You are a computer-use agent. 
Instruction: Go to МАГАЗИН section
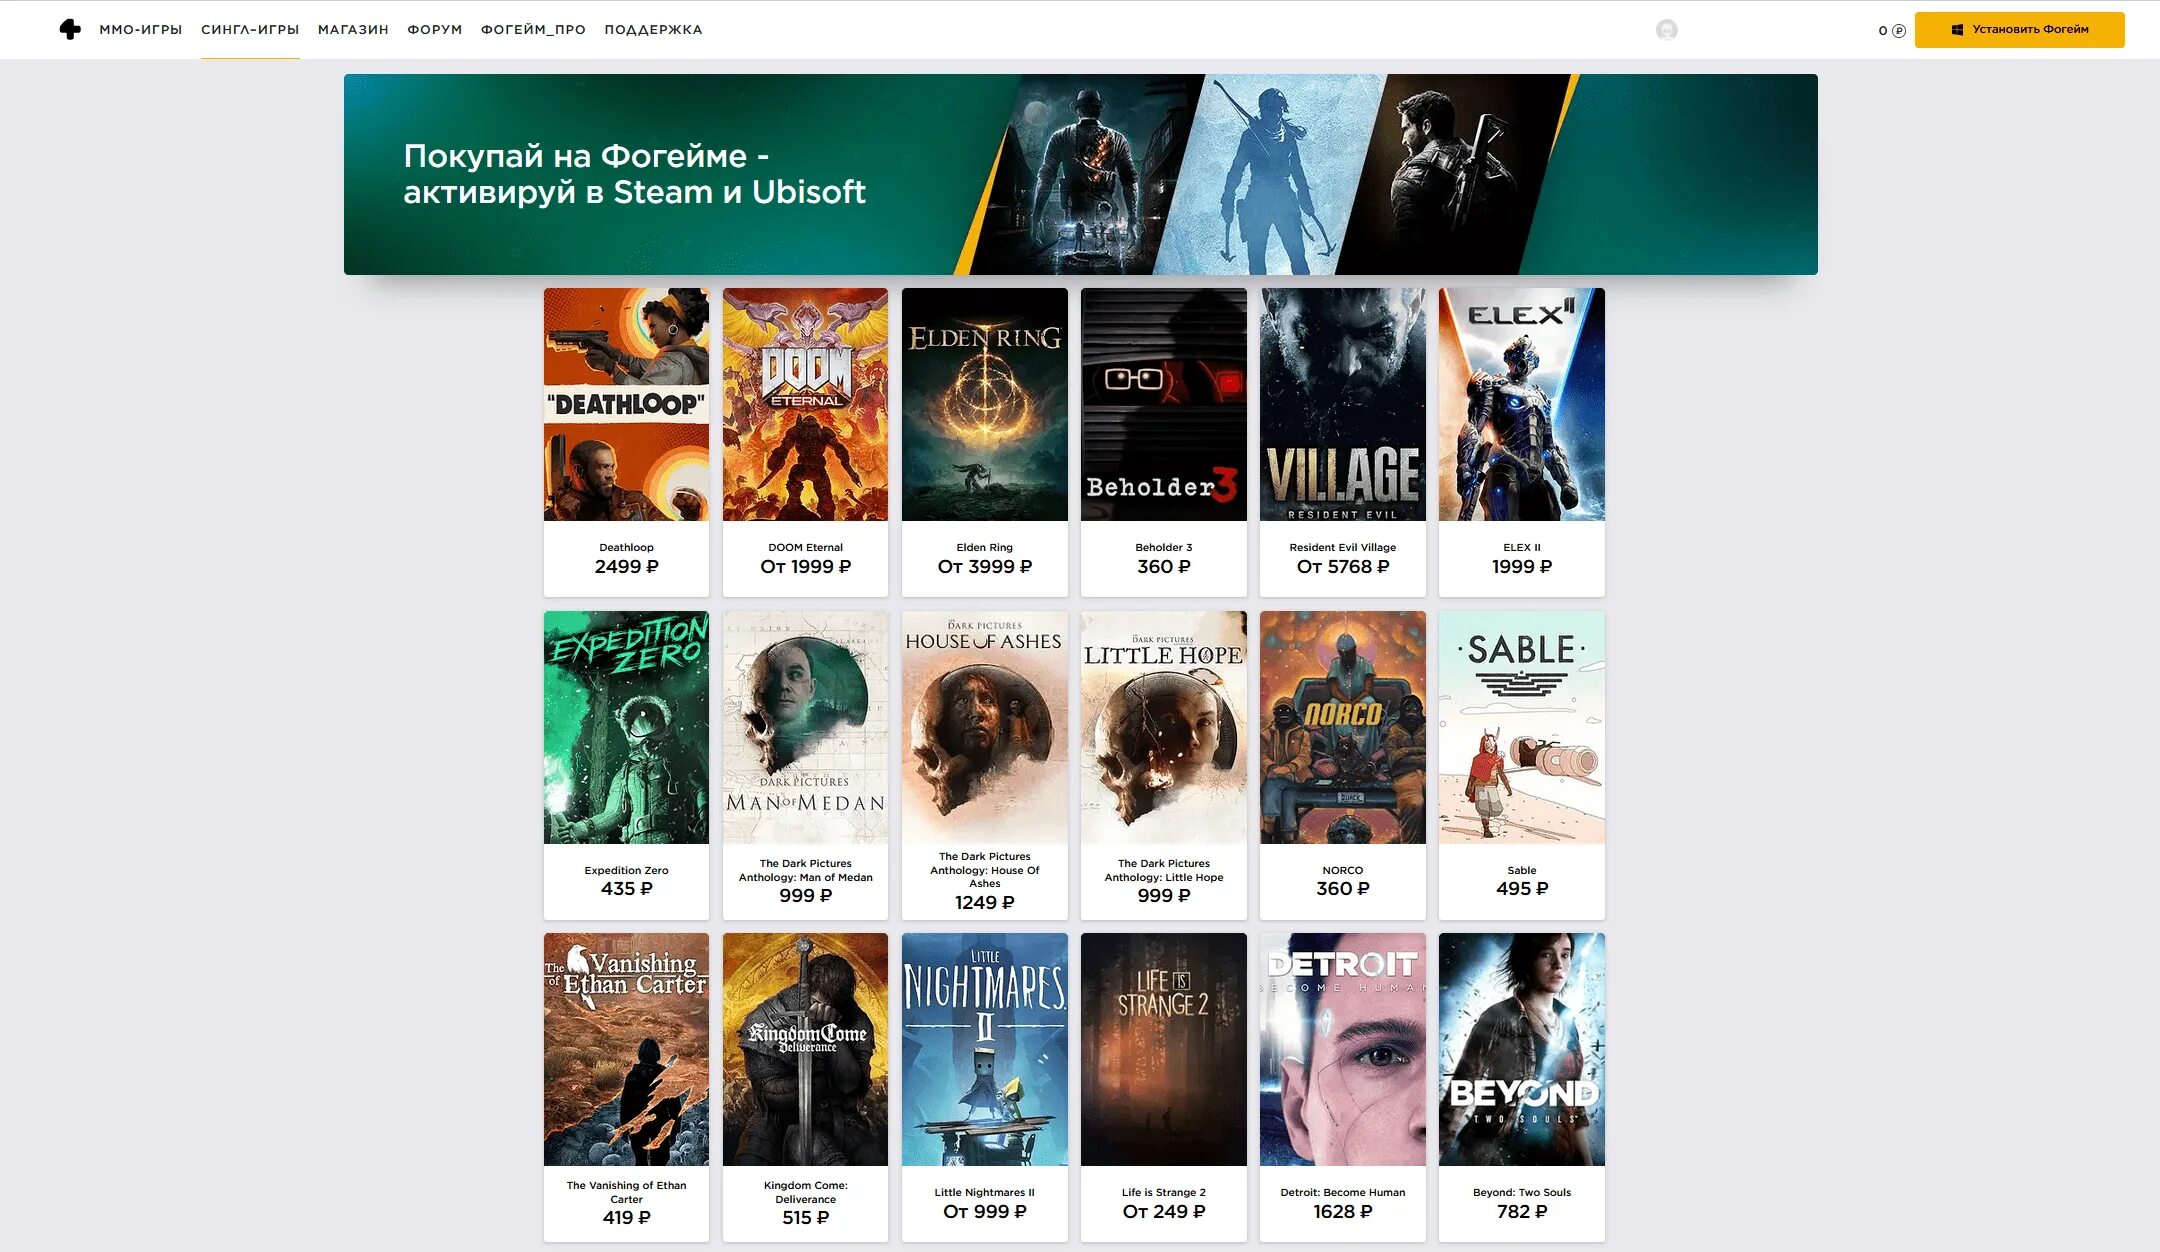[353, 30]
